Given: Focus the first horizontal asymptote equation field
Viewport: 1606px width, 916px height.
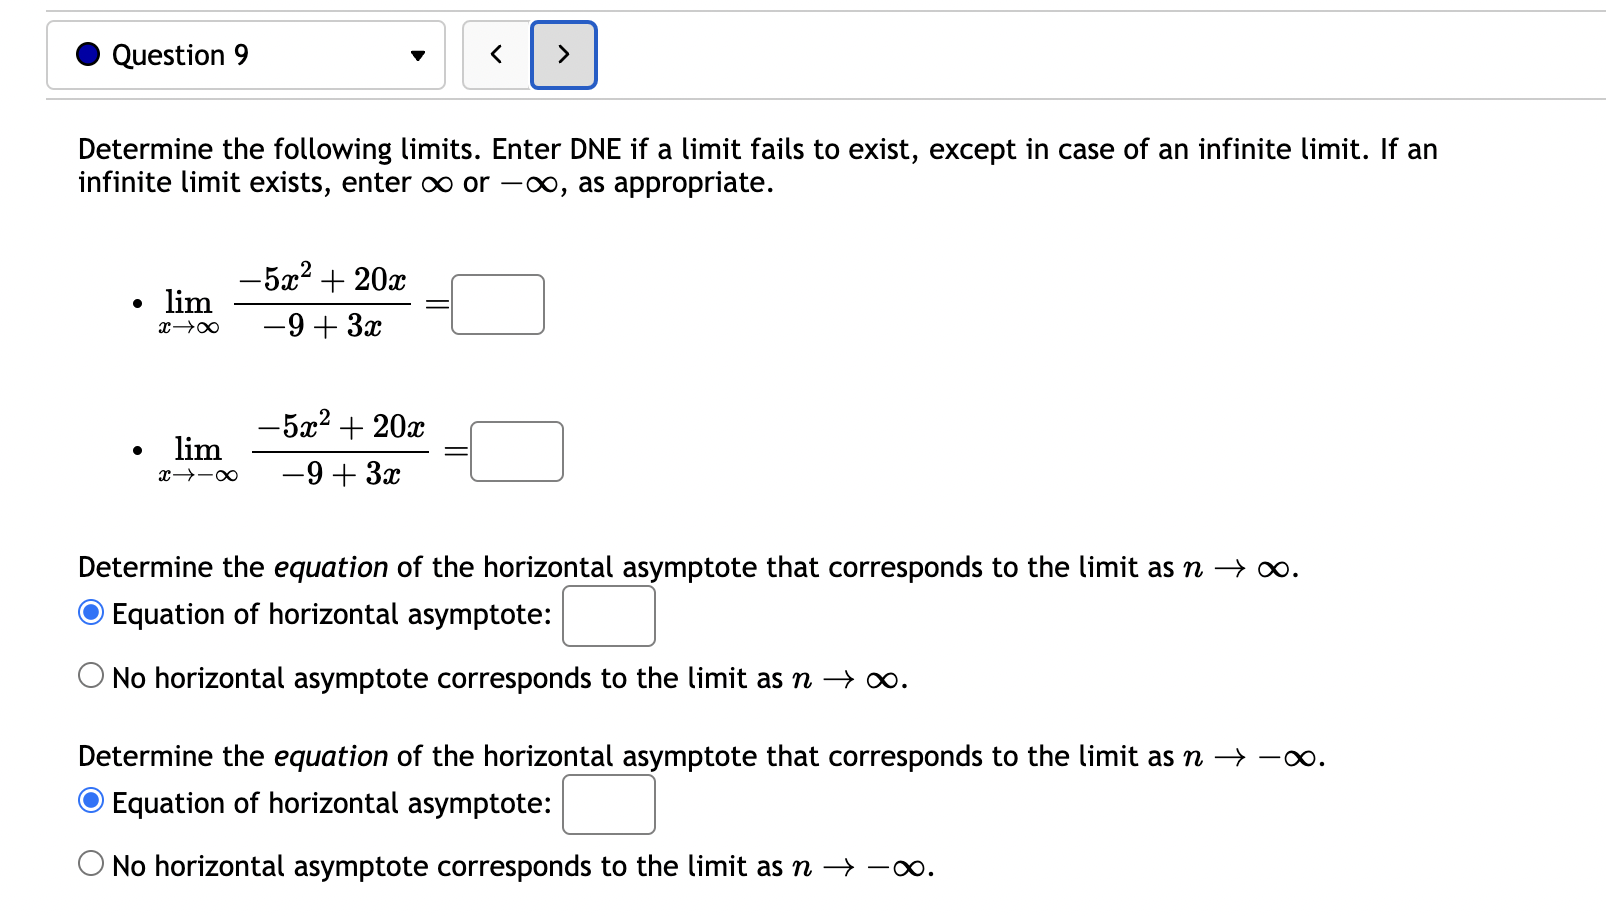Looking at the screenshot, I should pyautogui.click(x=608, y=615).
